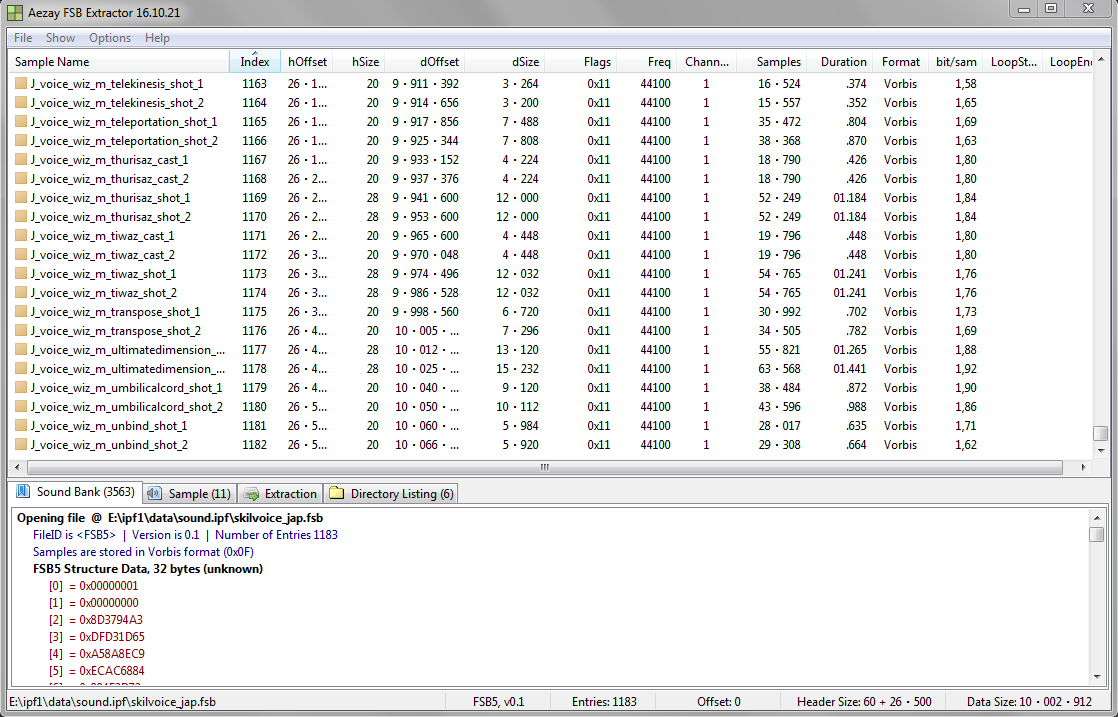Click the Directory Listing folder icon
This screenshot has height=717, width=1118.
[x=337, y=493]
